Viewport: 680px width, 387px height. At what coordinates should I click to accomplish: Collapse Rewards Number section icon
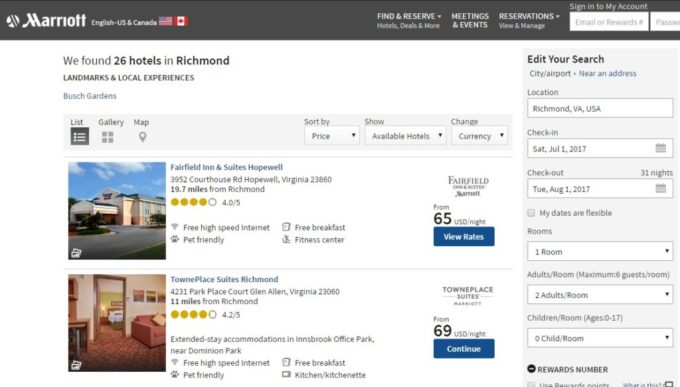click(x=531, y=369)
